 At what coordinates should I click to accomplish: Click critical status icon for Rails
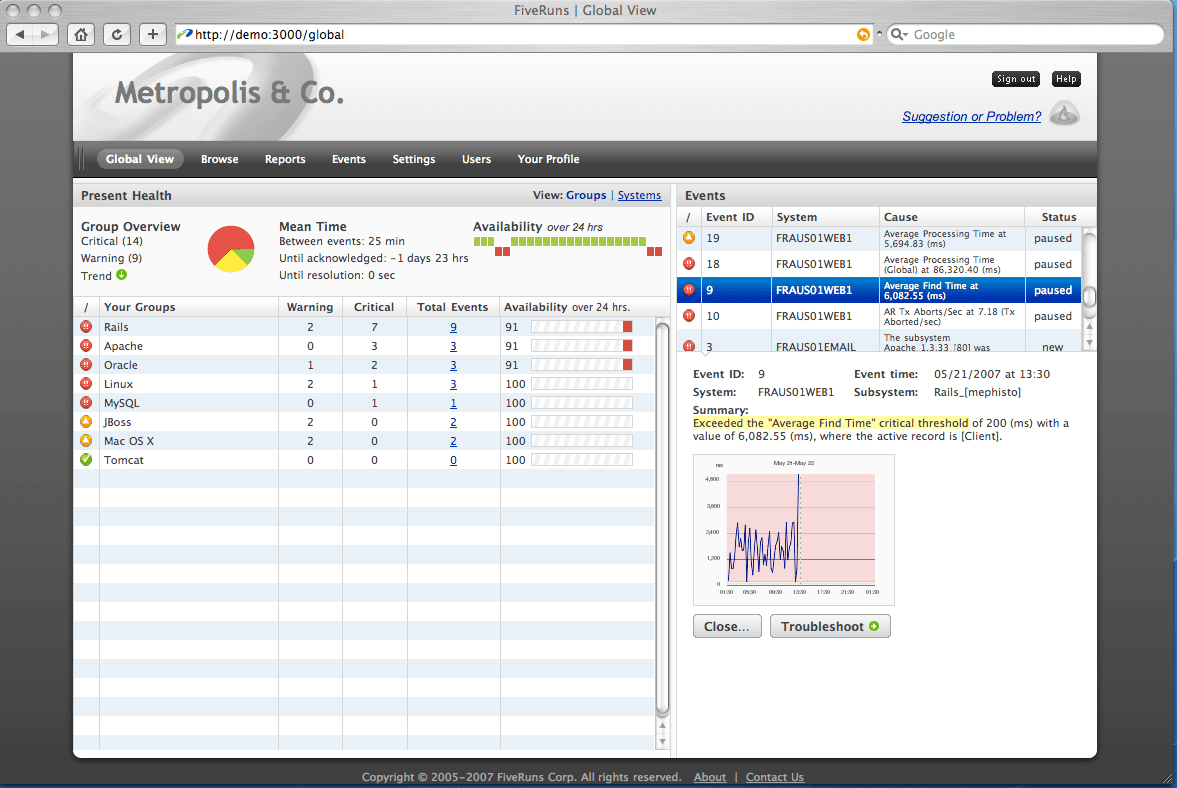click(x=86, y=326)
